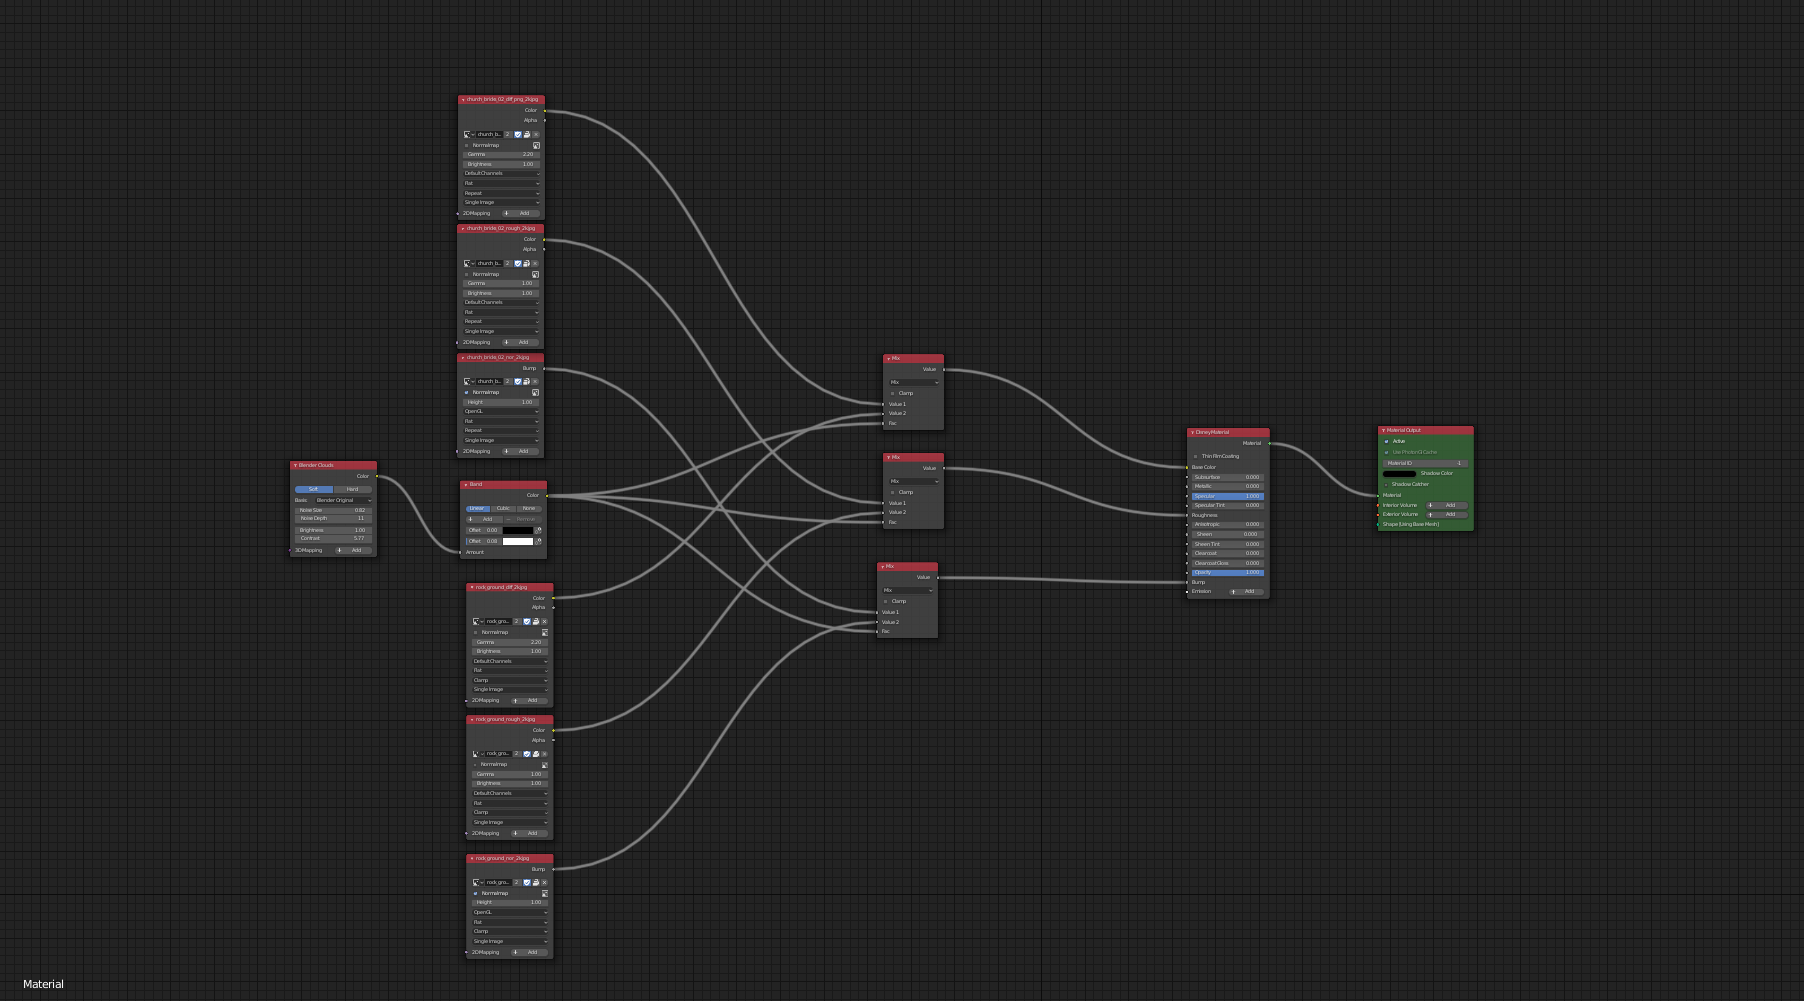The height and width of the screenshot is (1001, 1804).
Task: Click image editor icon beside Normalmap on rock_ground_rough node
Action: coord(544,764)
